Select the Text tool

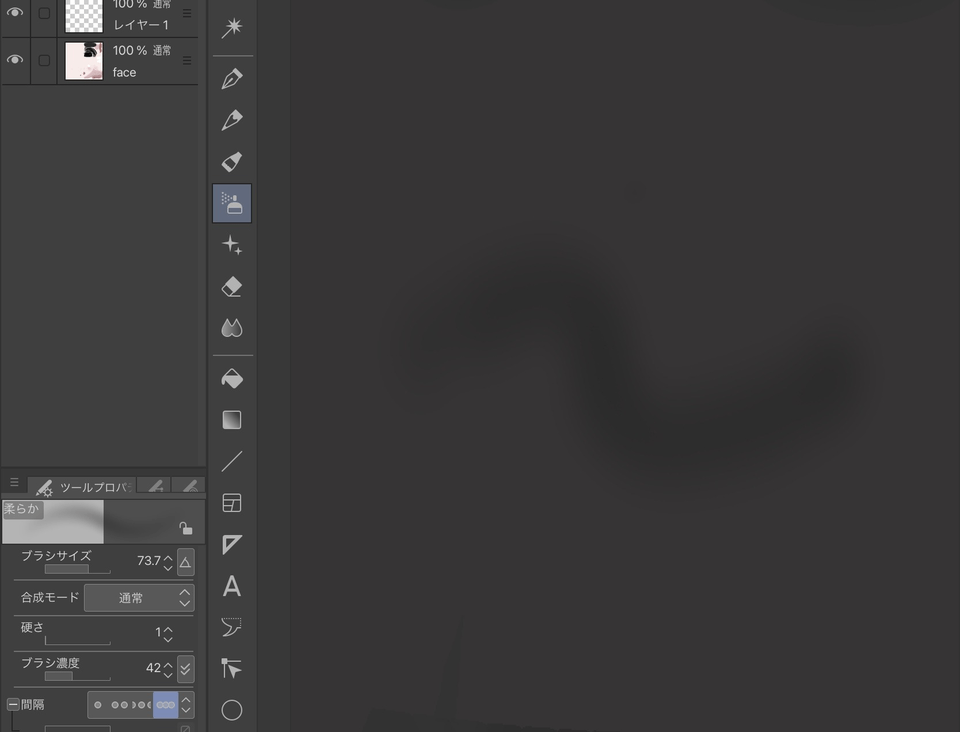232,587
